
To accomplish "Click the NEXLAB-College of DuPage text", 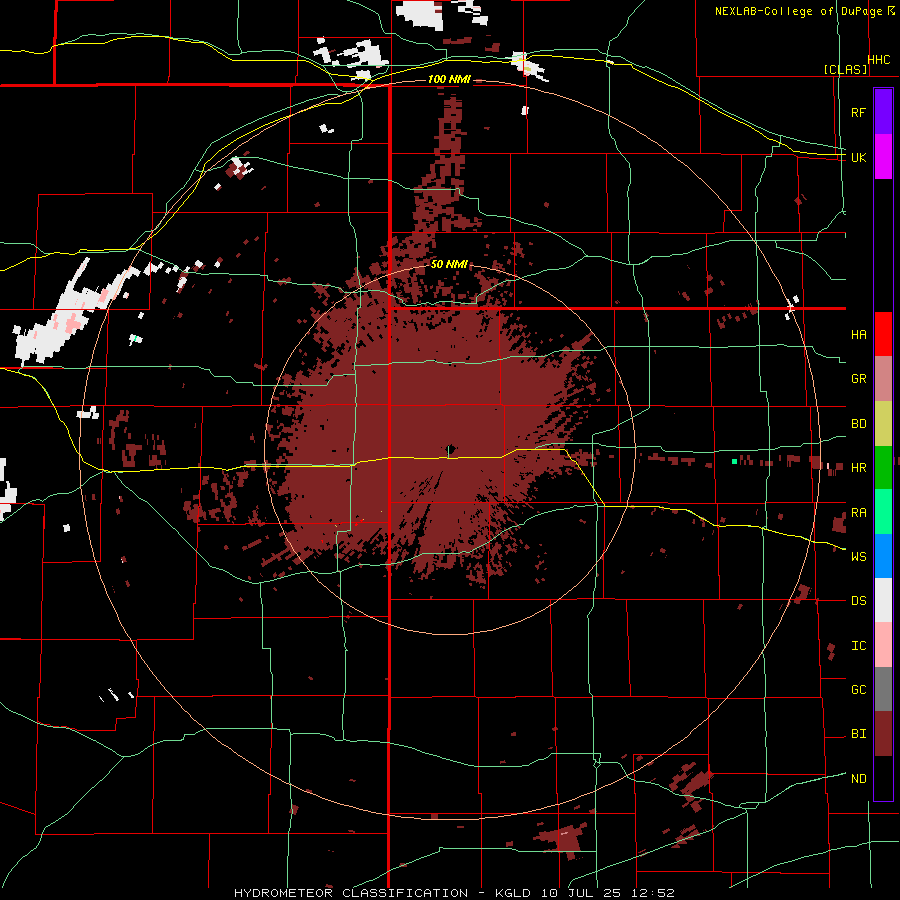I will click(798, 11).
